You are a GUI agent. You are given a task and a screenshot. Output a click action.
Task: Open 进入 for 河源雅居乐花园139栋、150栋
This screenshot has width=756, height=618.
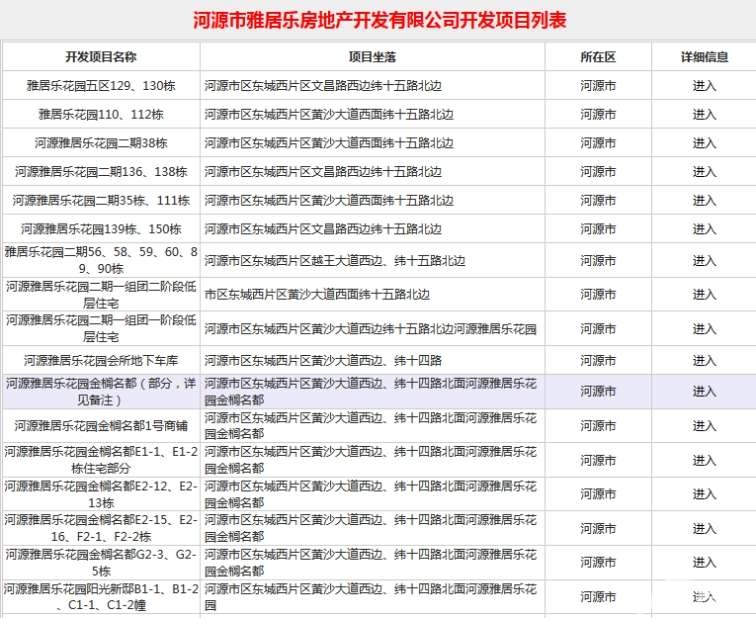[704, 229]
